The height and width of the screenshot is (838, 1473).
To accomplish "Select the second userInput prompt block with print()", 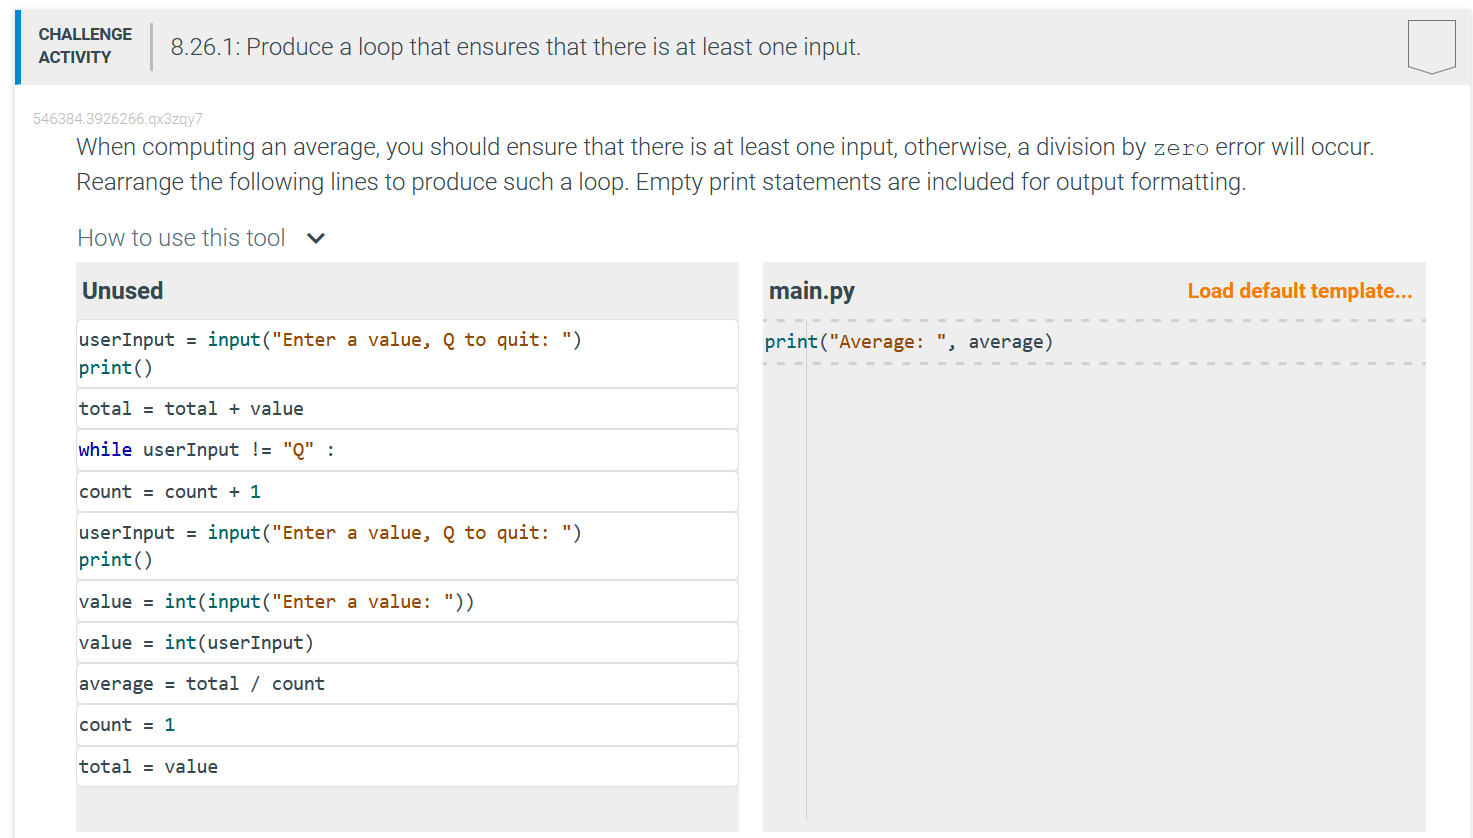I will coord(407,545).
